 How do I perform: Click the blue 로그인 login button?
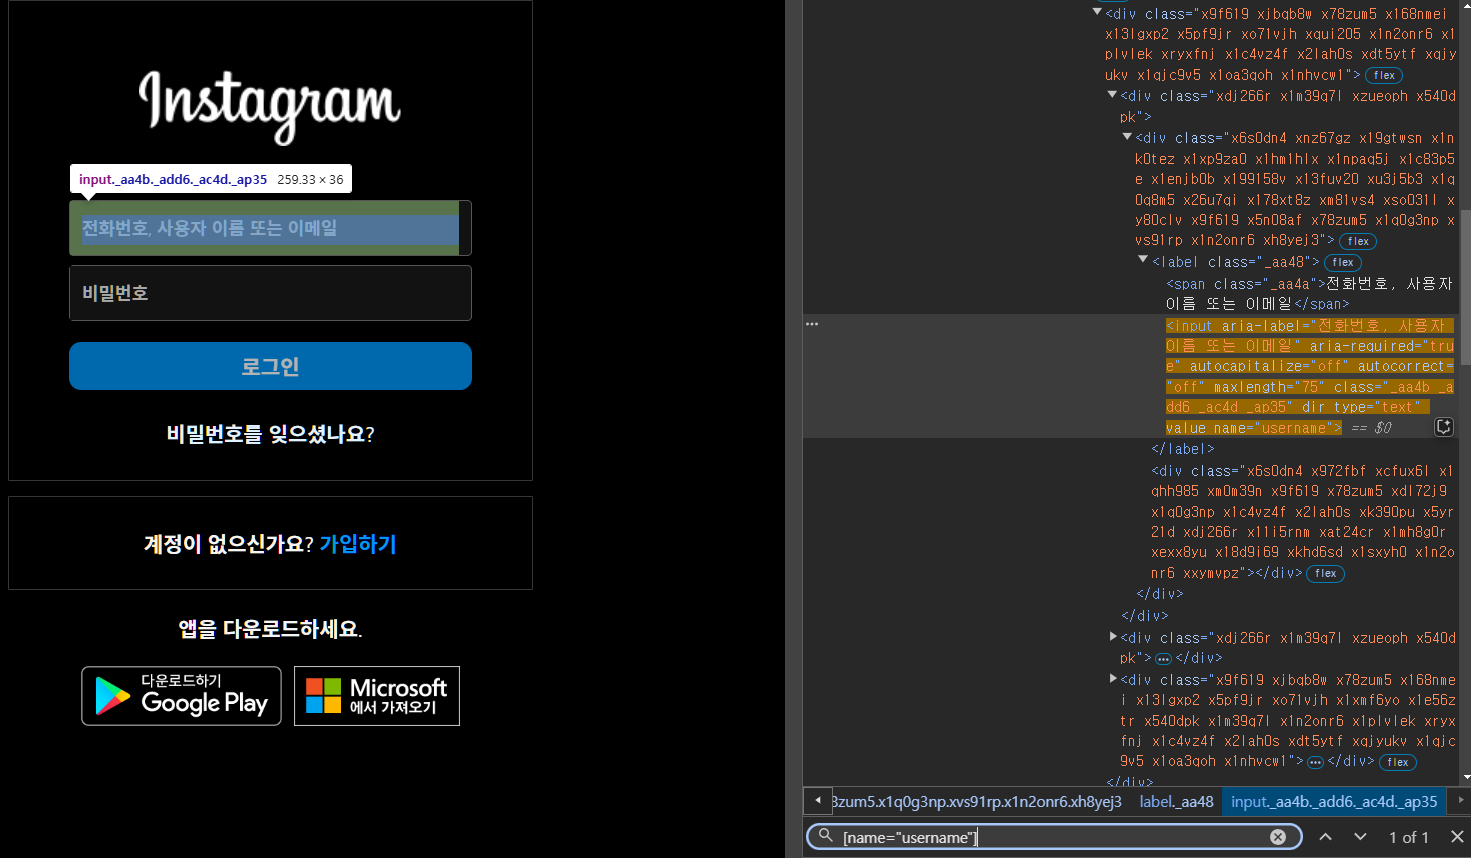[x=270, y=366]
